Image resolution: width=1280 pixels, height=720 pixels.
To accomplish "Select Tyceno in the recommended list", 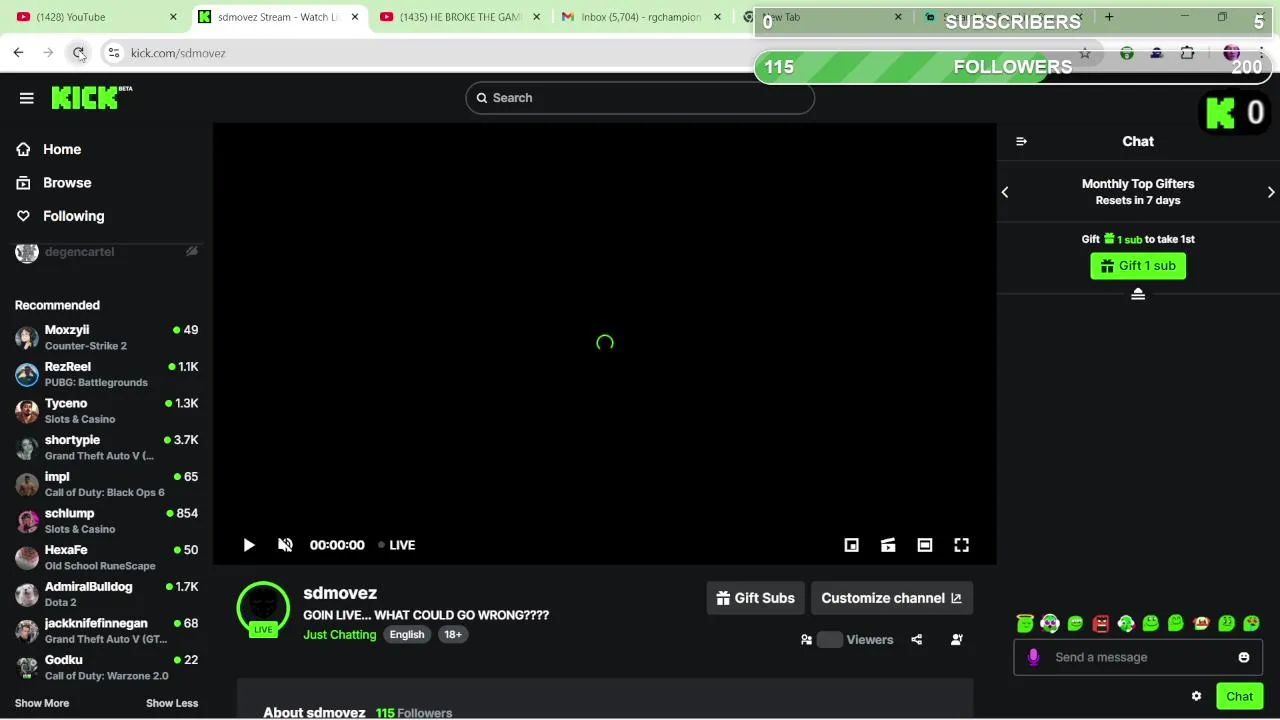I will (x=106, y=411).
